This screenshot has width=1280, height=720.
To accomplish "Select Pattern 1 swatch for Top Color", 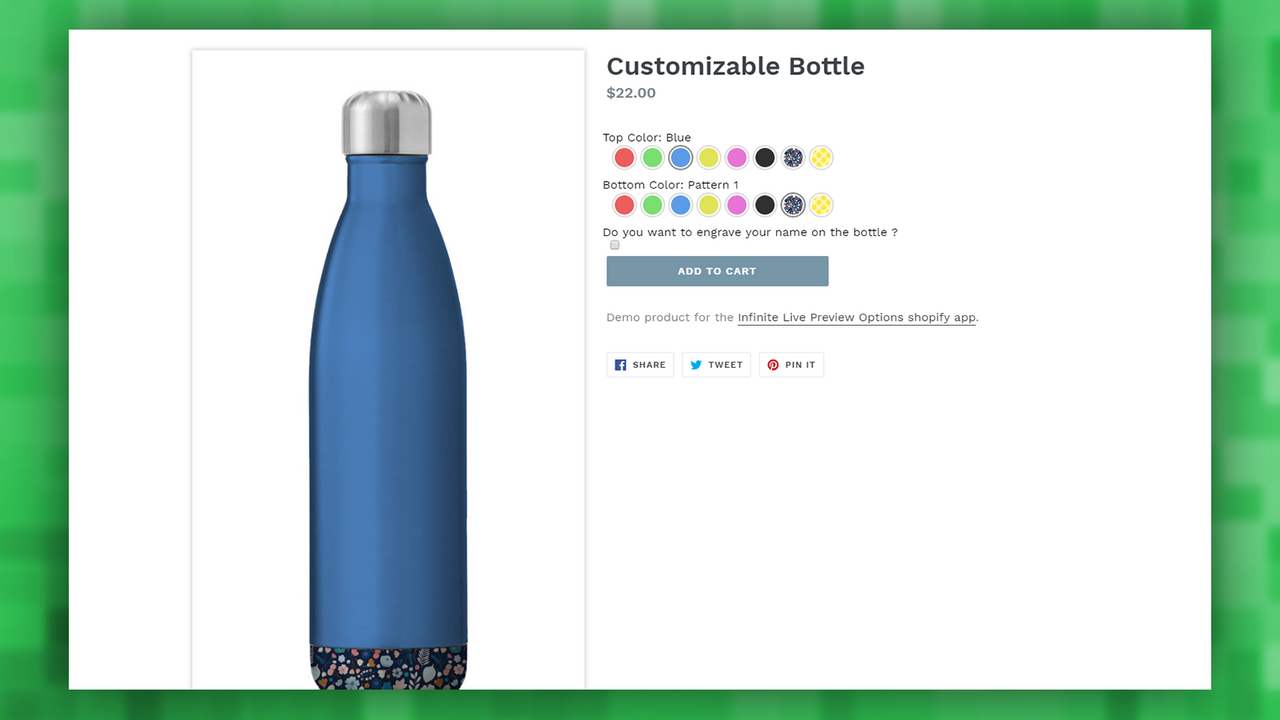I will (x=792, y=157).
